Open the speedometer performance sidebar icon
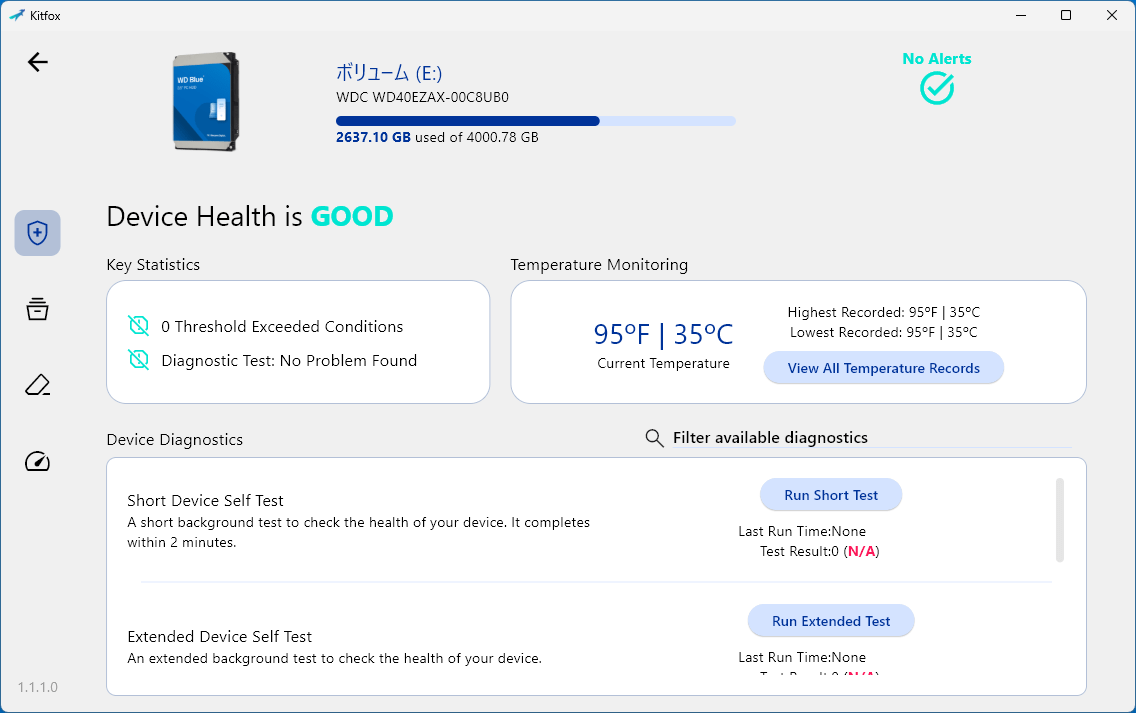 pyautogui.click(x=38, y=462)
